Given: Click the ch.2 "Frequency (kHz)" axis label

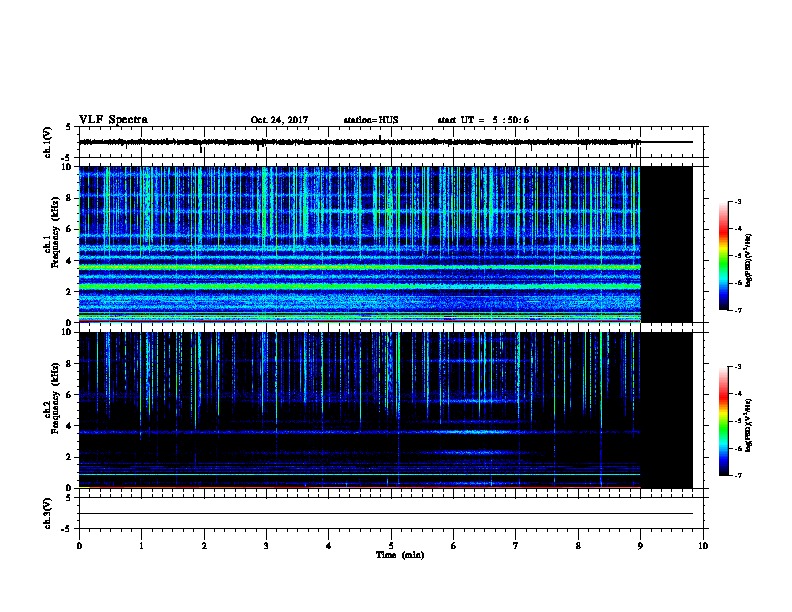Looking at the screenshot, I should [55, 398].
